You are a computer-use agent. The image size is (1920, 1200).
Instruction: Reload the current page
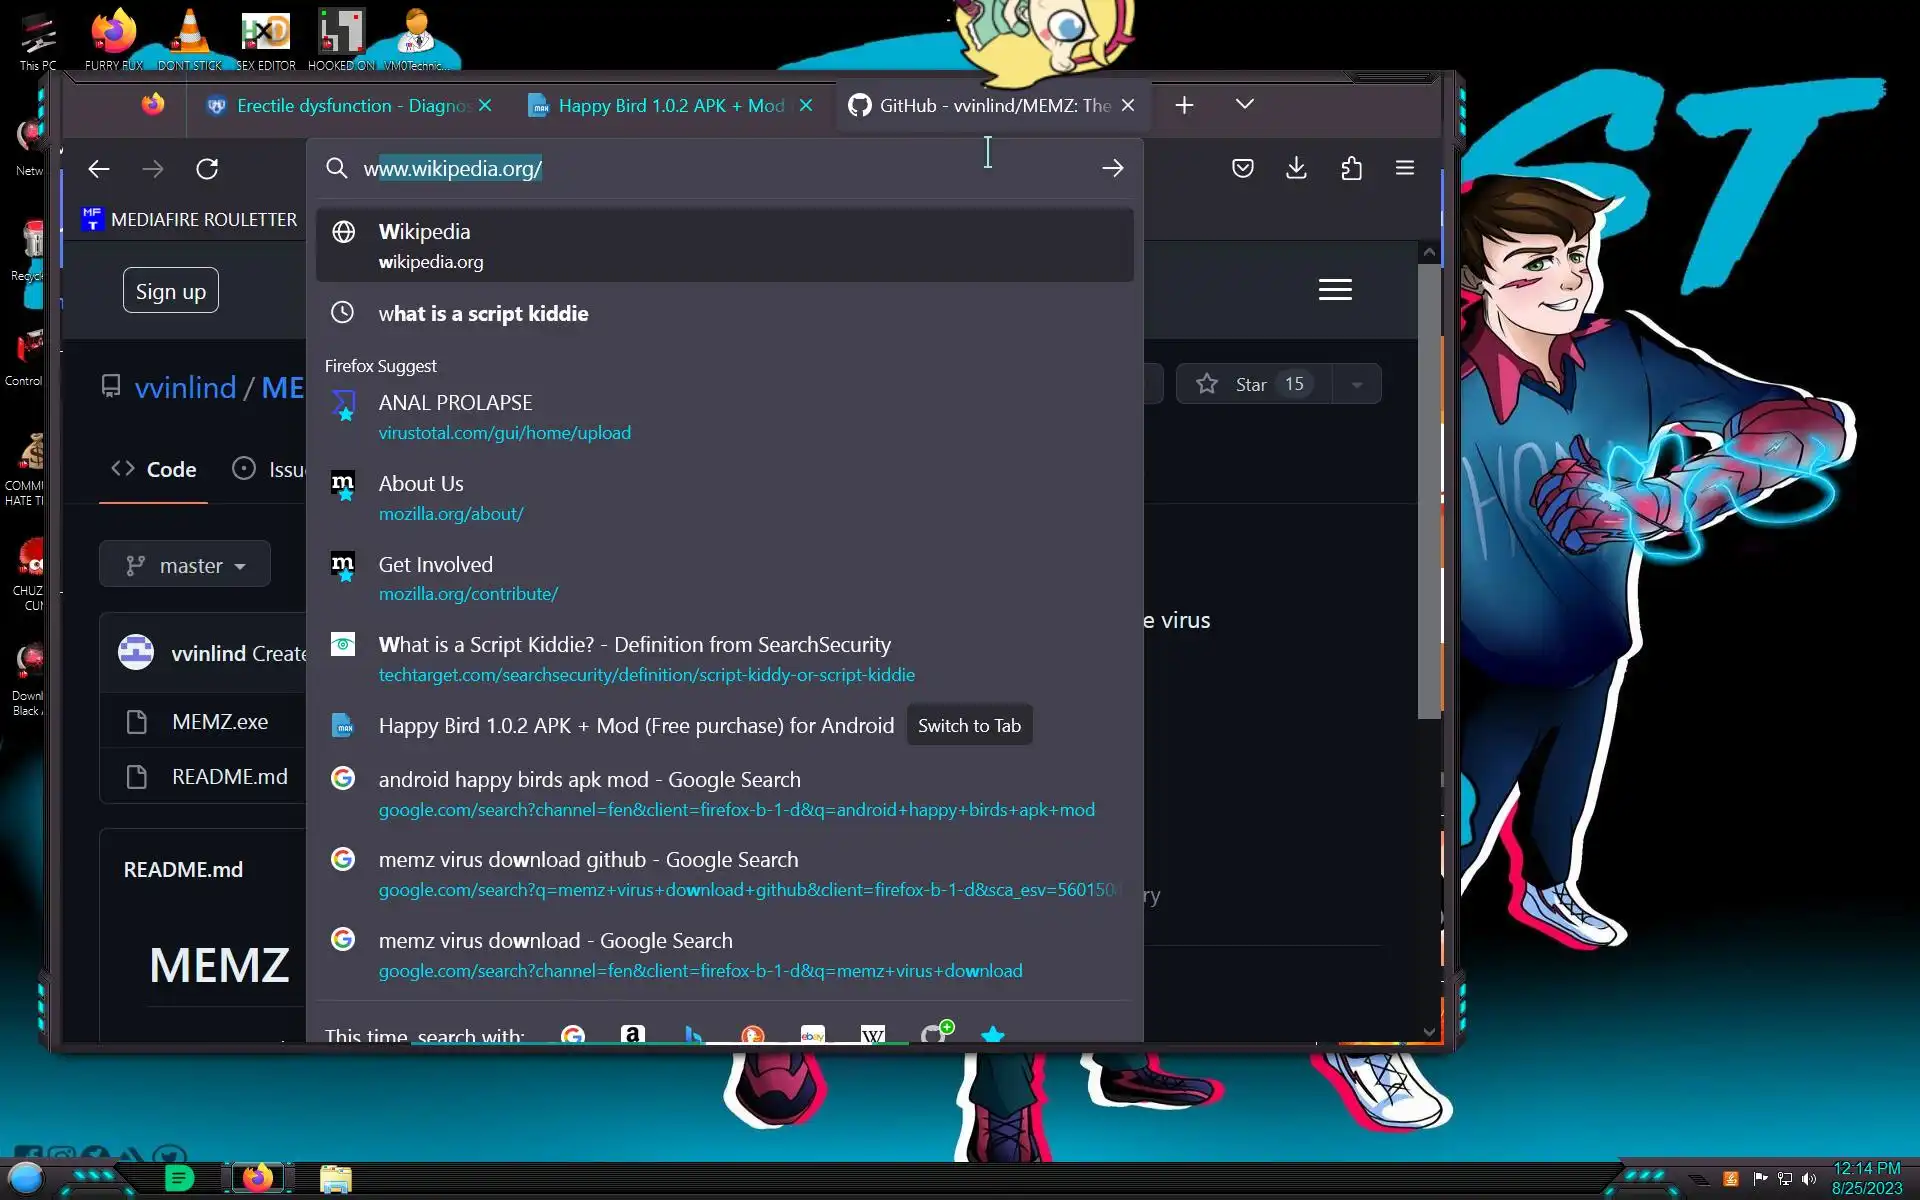point(207,169)
